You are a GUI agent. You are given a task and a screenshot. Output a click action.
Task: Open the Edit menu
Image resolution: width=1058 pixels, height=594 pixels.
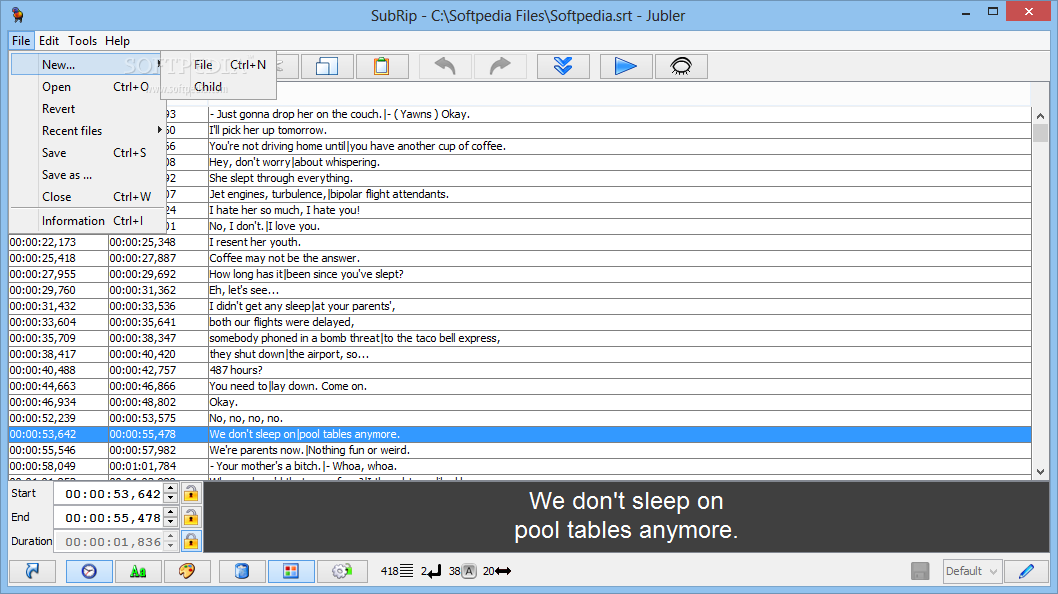(49, 40)
